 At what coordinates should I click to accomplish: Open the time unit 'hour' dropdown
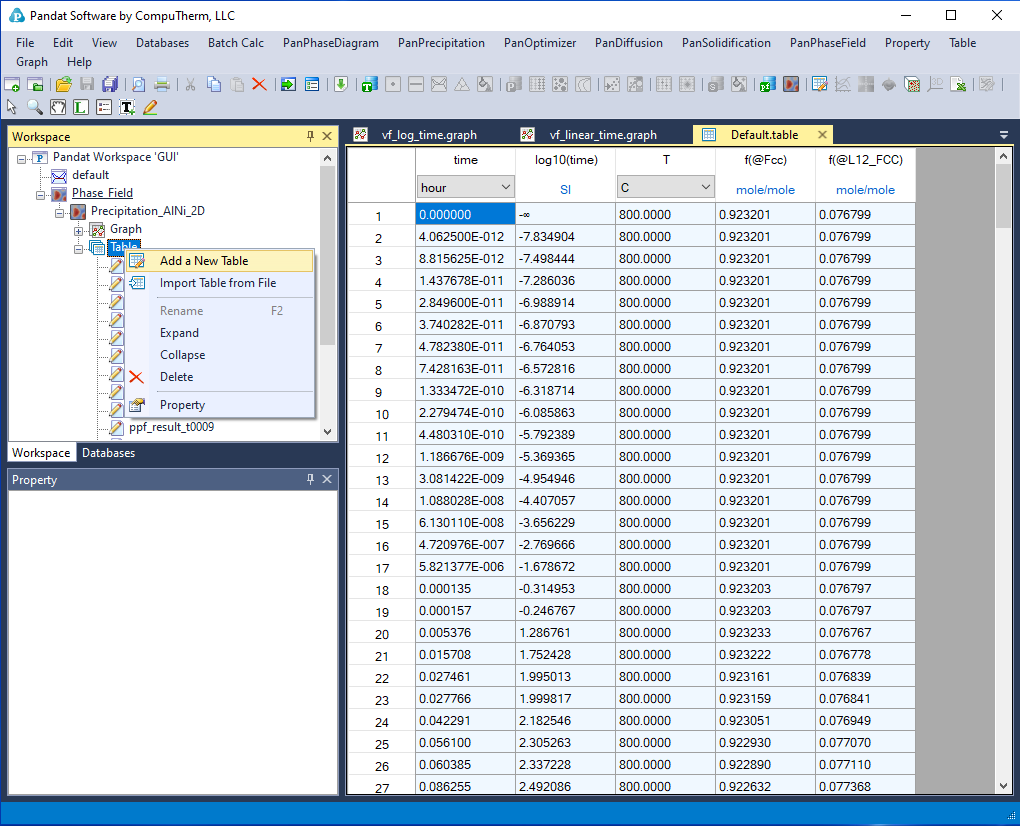pos(504,187)
